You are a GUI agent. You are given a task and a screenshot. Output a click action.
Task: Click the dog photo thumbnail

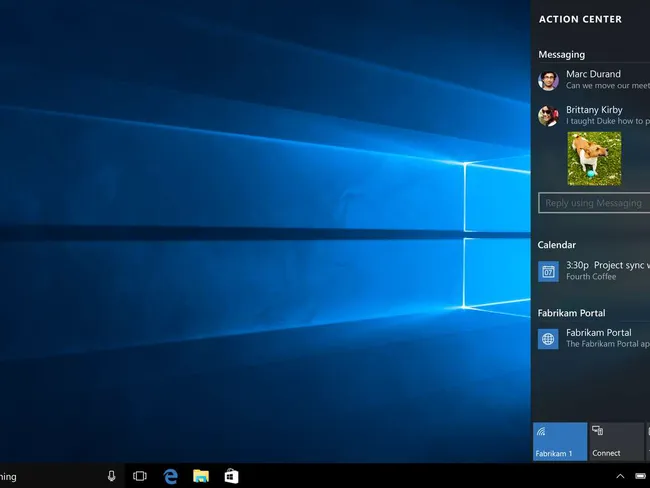pyautogui.click(x=594, y=159)
